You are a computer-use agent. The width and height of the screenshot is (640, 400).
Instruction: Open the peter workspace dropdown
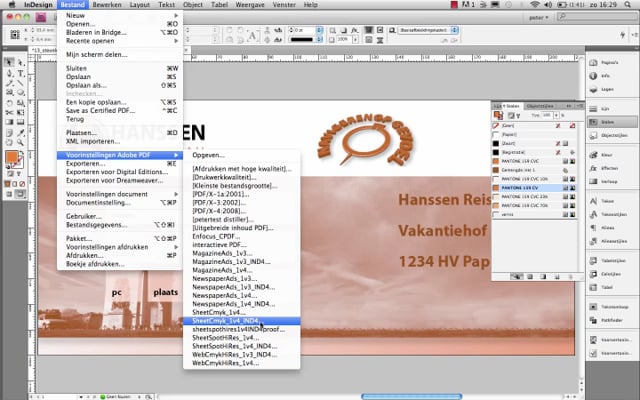[x=539, y=17]
